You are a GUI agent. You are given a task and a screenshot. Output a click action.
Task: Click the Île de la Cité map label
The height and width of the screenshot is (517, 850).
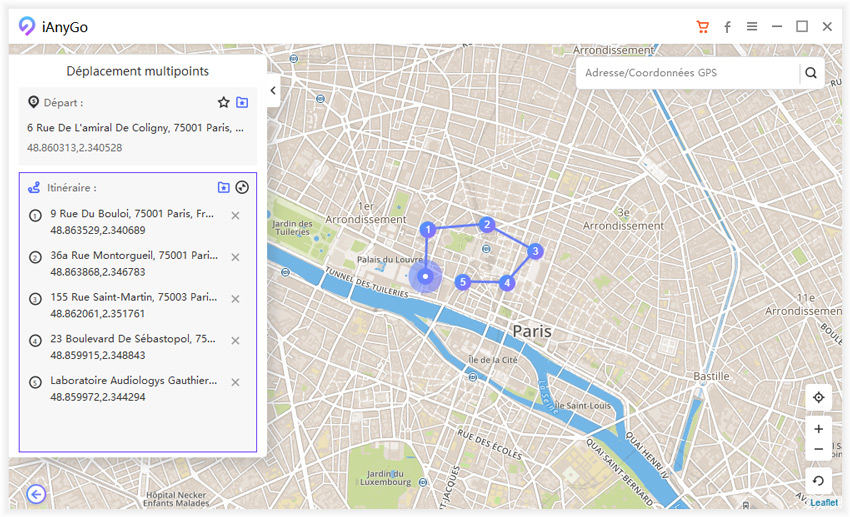click(493, 360)
